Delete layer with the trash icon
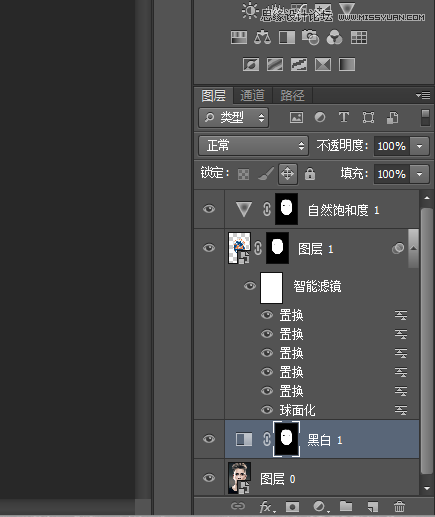Viewport: 435px width, 517px height. coord(399,507)
